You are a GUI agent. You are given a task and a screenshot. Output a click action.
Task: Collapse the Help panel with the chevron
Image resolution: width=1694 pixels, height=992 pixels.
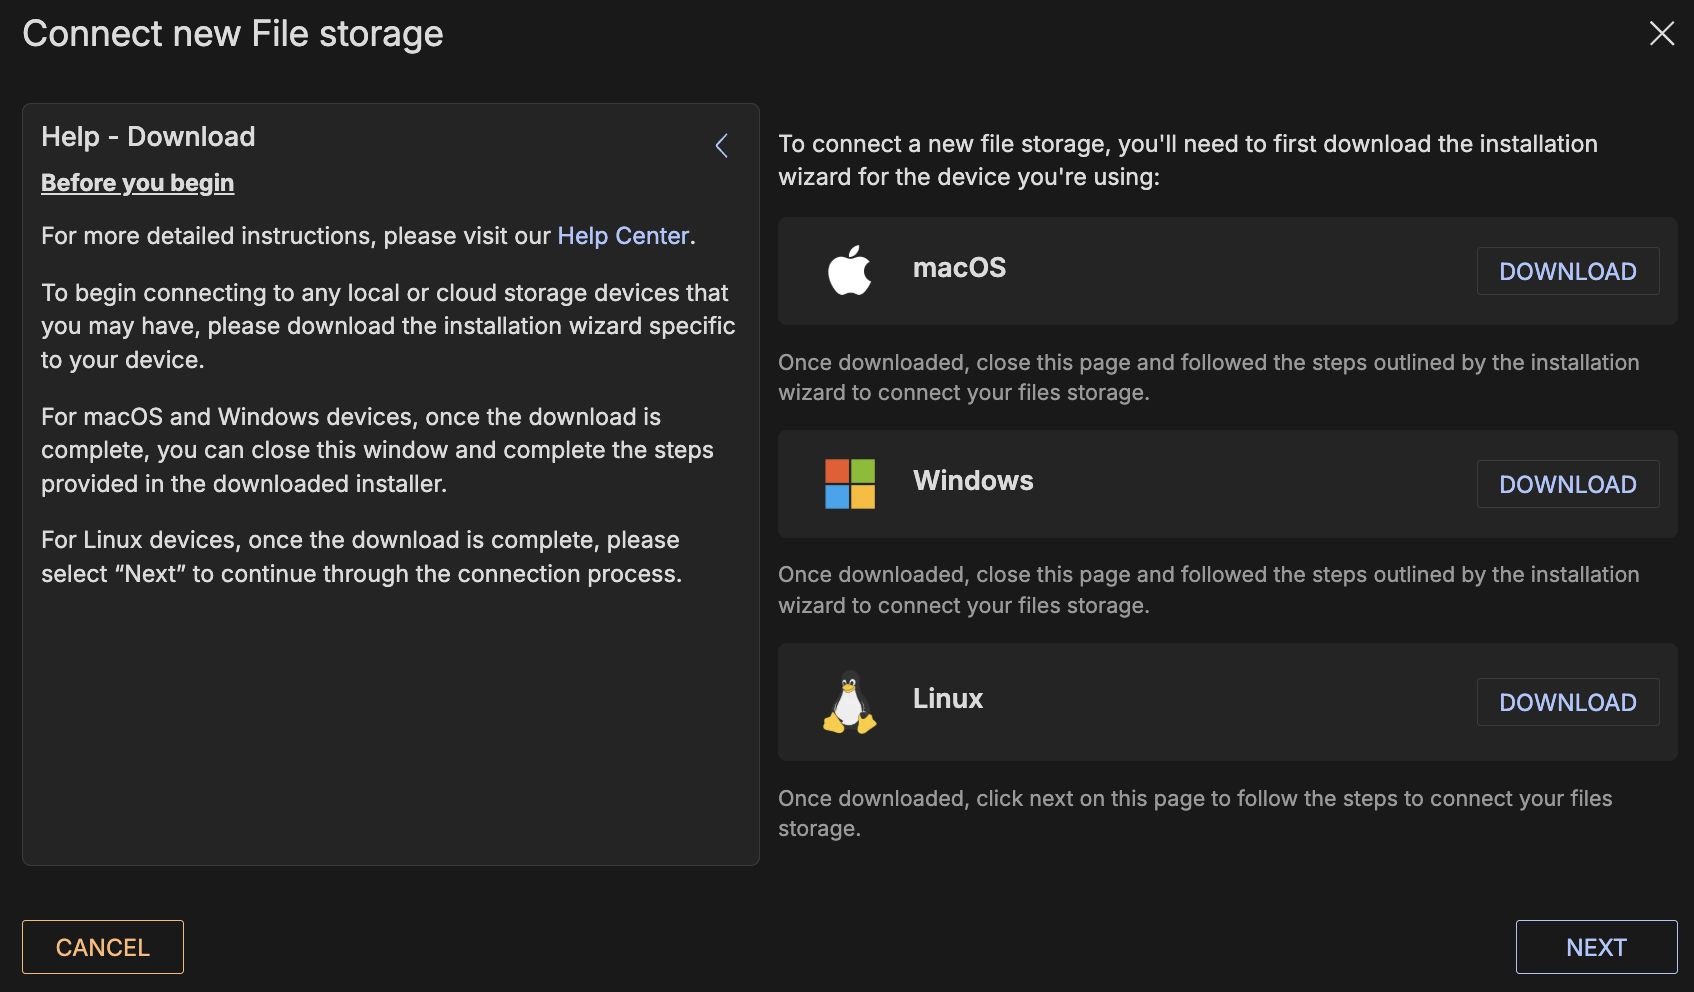721,146
